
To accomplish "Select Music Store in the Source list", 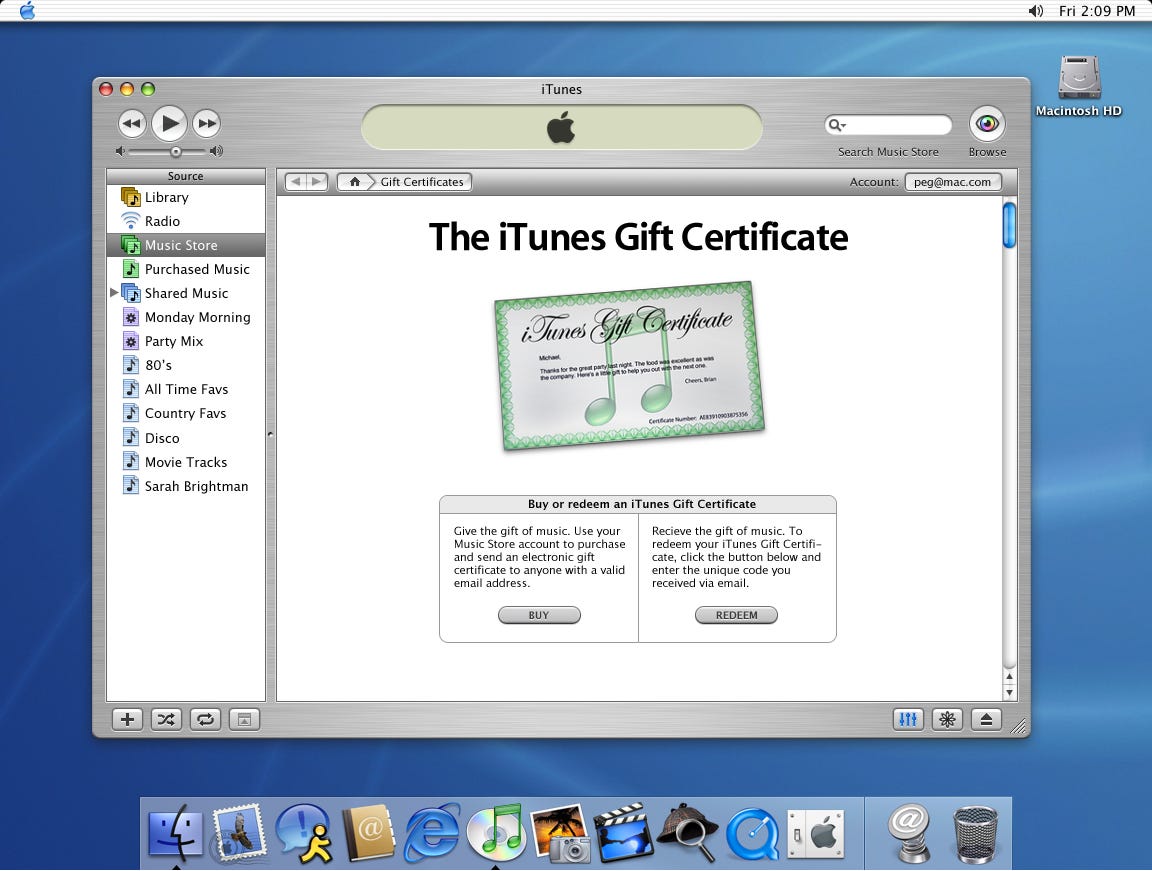I will [x=186, y=245].
